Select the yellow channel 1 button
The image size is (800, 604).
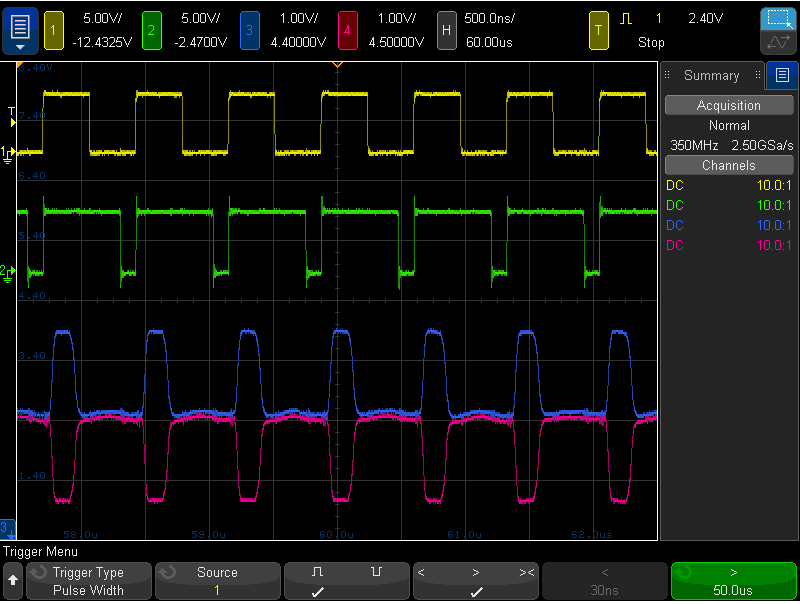(54, 31)
